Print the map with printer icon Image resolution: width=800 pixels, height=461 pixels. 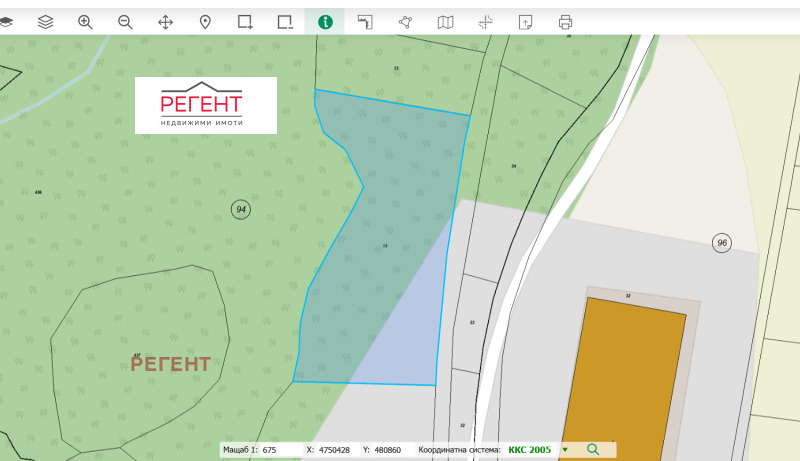565,21
